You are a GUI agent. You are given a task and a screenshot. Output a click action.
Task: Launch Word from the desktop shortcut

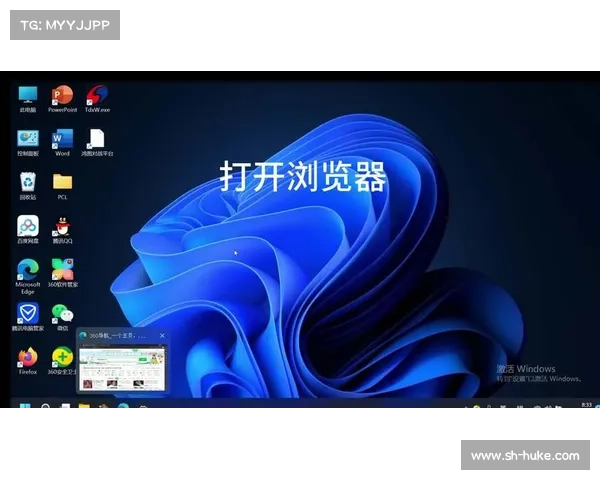coord(62,143)
